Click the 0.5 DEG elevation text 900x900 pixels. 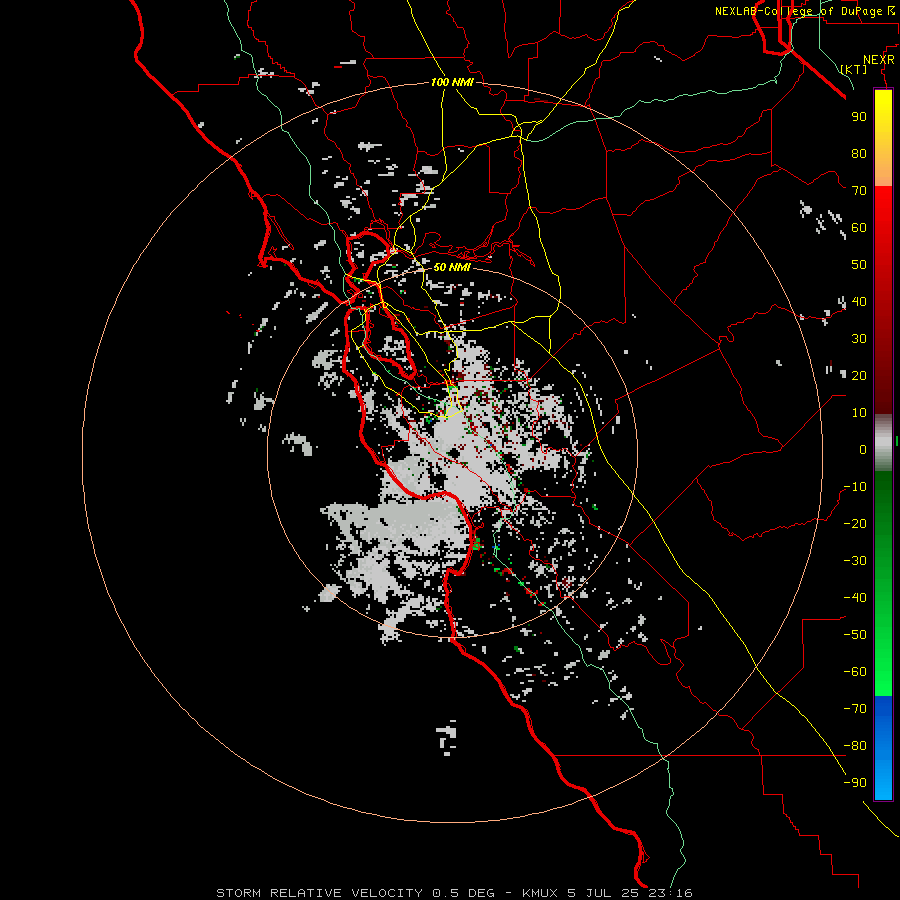click(x=463, y=893)
